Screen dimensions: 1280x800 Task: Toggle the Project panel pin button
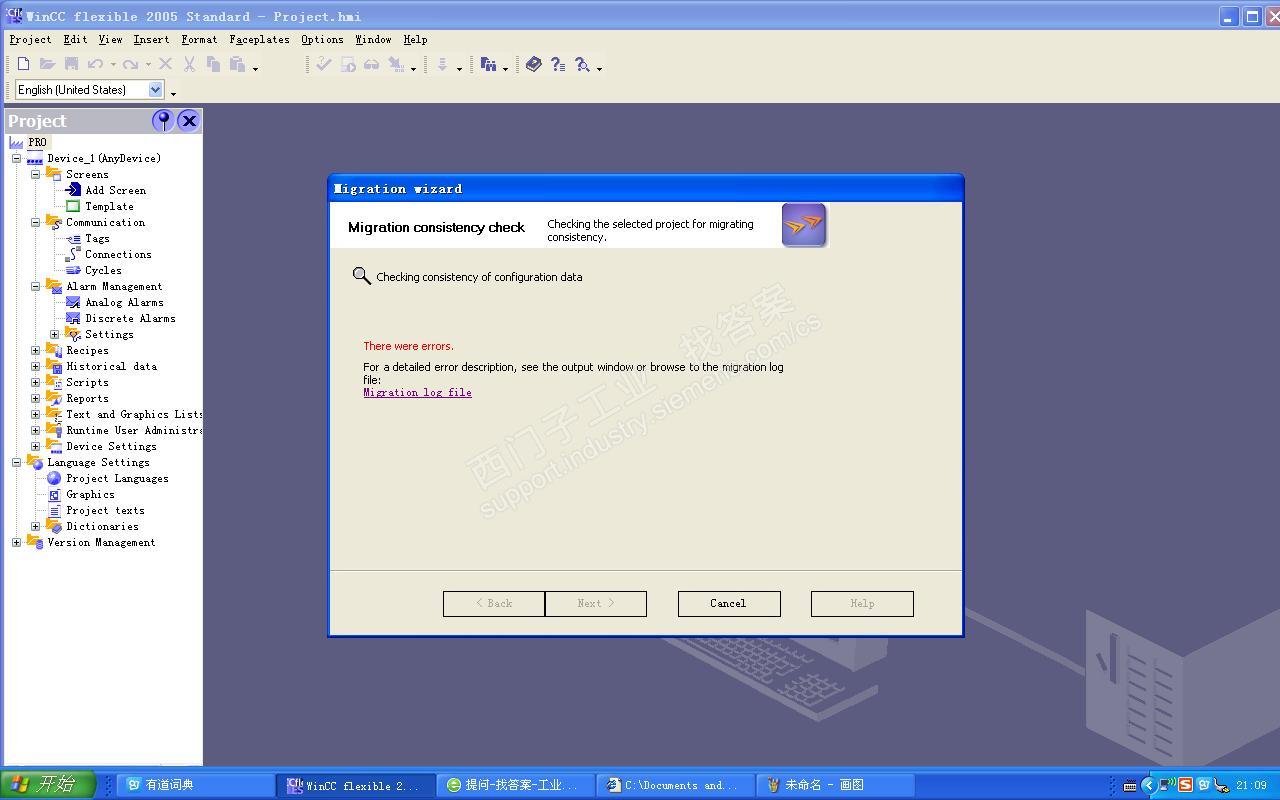click(x=163, y=121)
